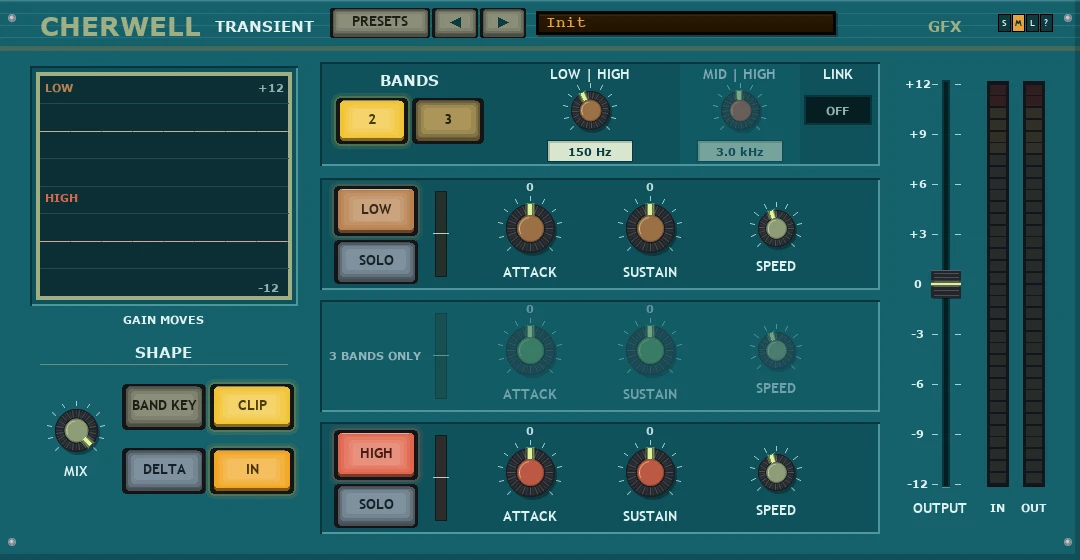Image resolution: width=1080 pixels, height=560 pixels.
Task: Open help with the question mark button
Action: click(x=1046, y=23)
